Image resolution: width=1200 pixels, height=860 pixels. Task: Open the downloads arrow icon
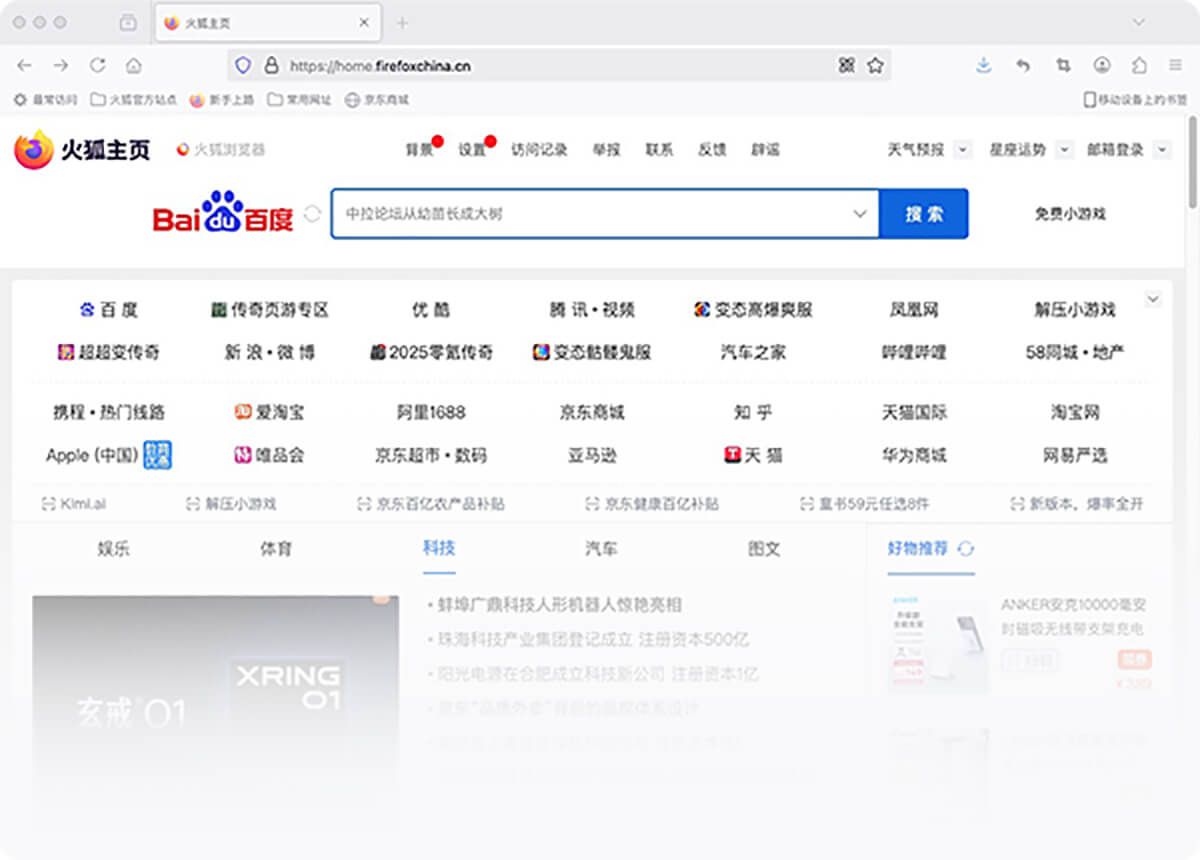984,65
